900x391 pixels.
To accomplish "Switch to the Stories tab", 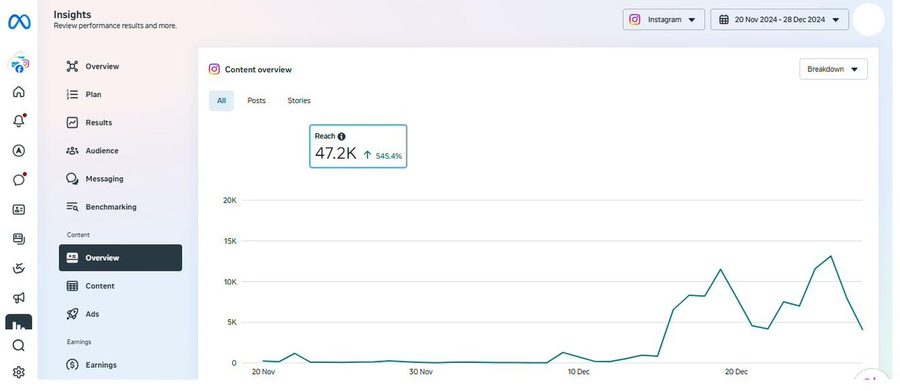I will (x=299, y=100).
